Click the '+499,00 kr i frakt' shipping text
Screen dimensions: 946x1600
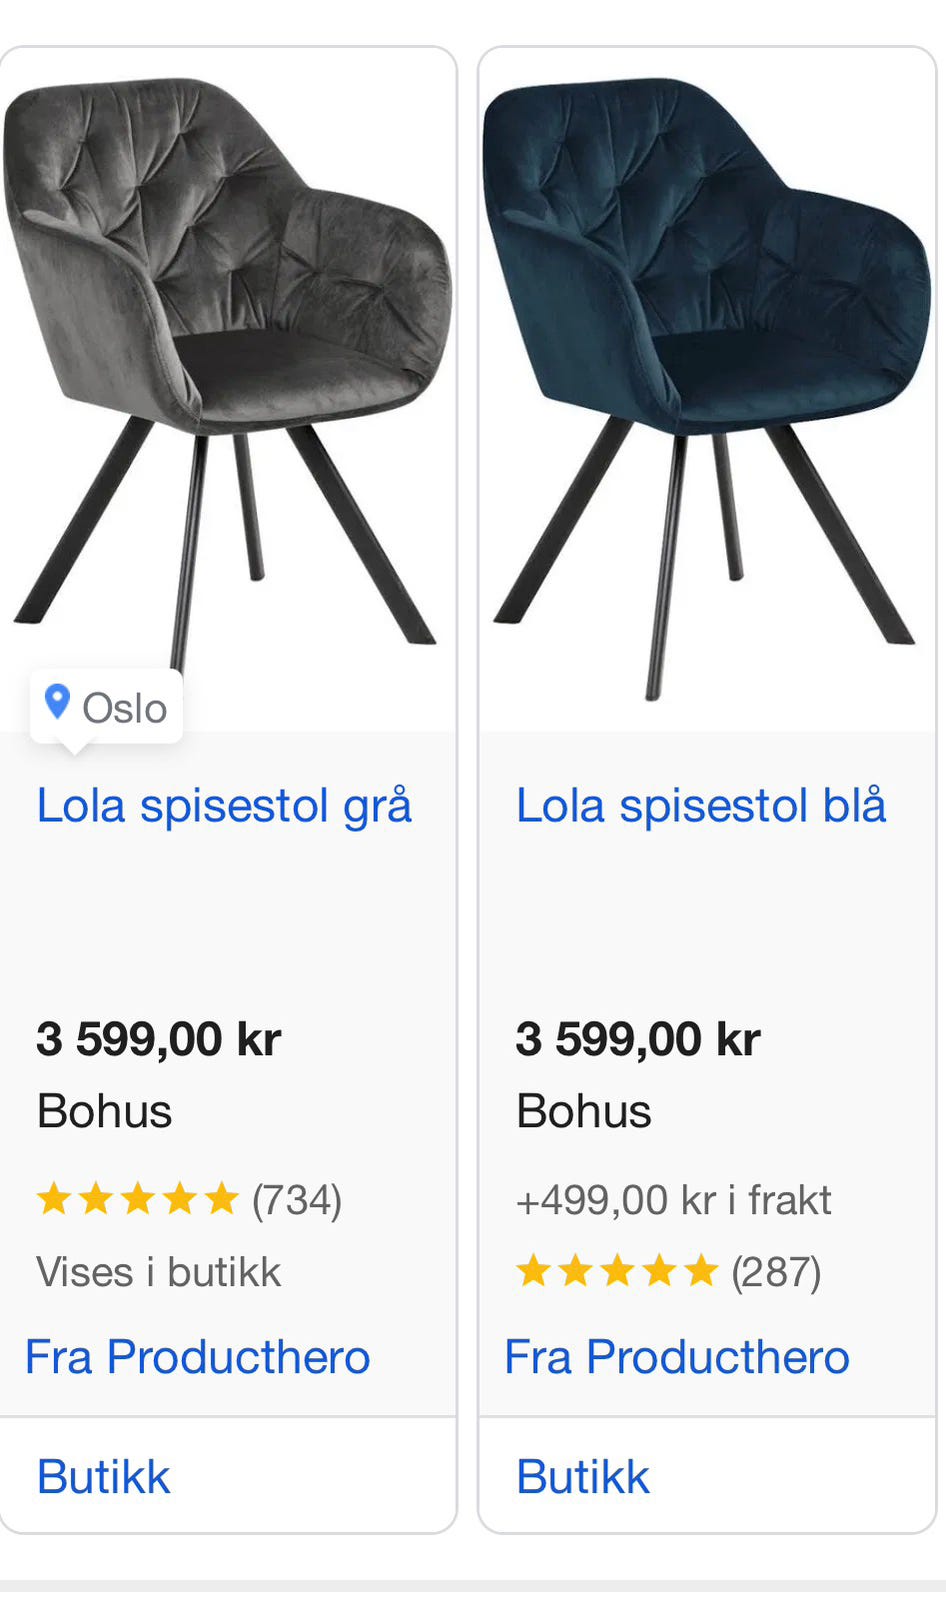pos(673,1200)
